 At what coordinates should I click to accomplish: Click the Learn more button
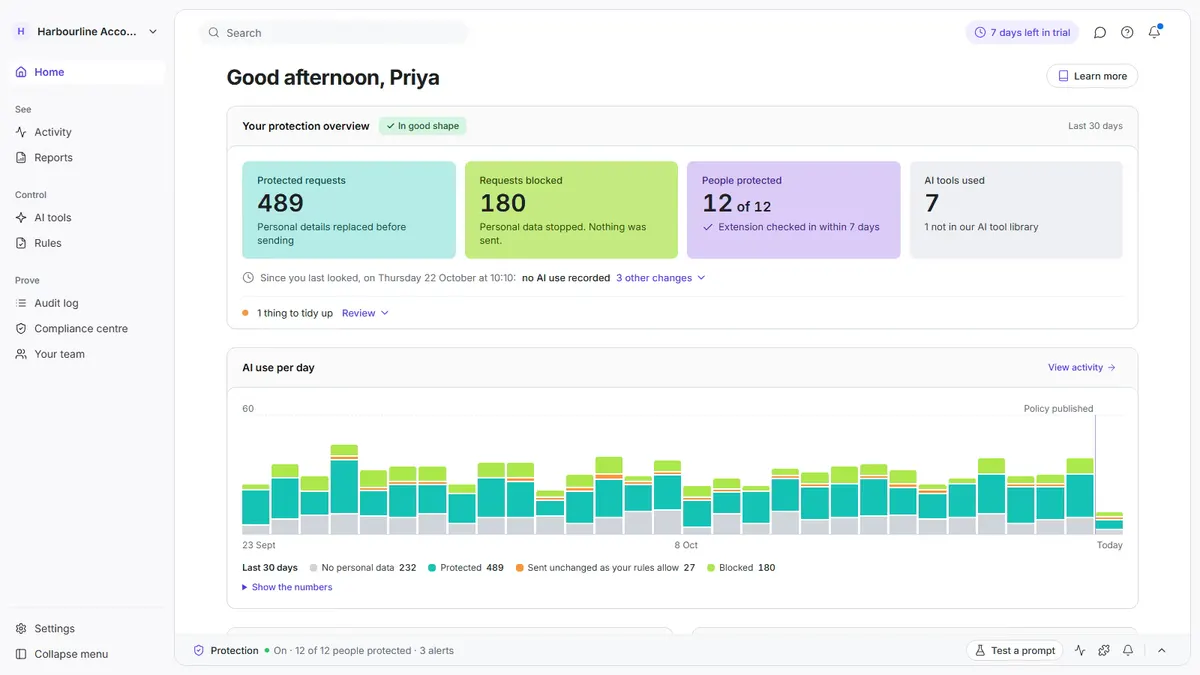point(1092,76)
